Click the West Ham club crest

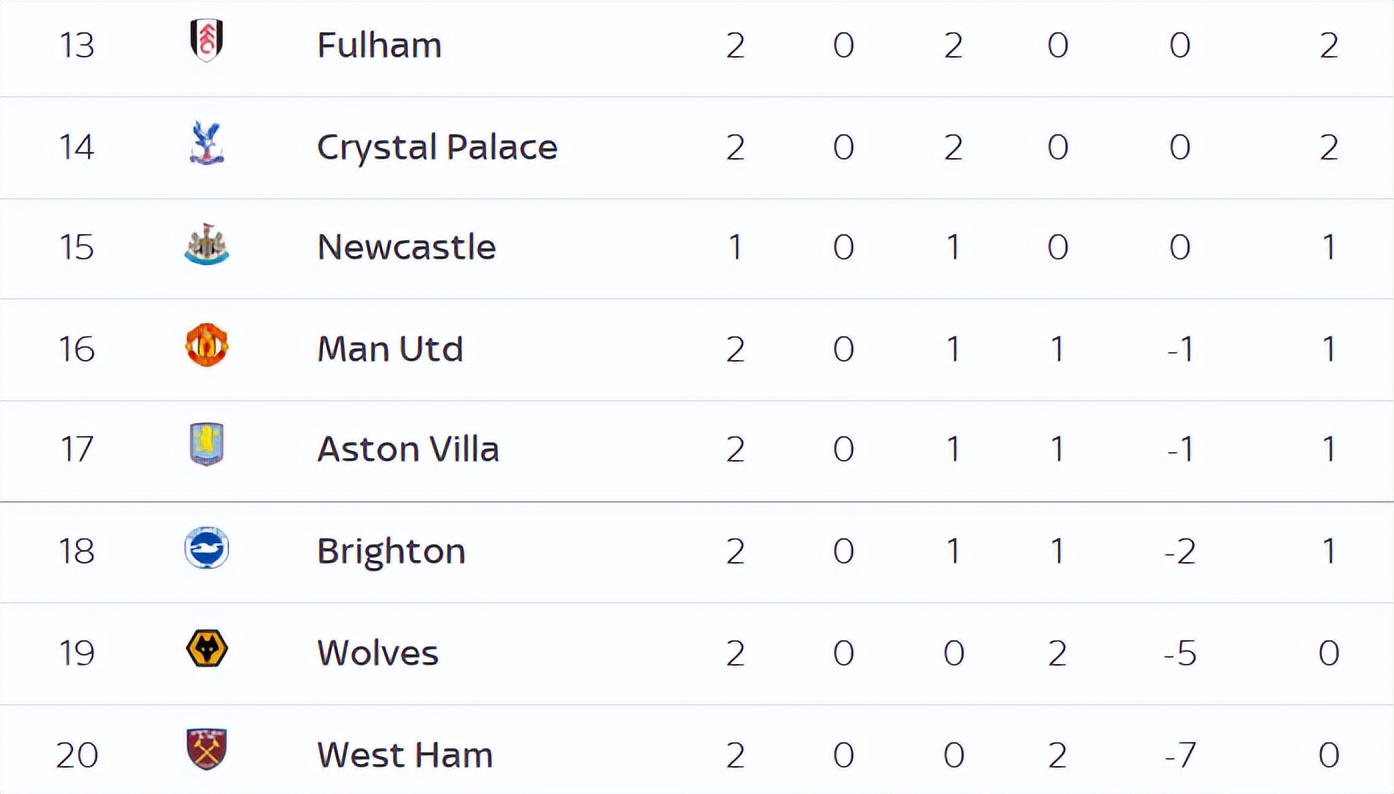tap(207, 749)
